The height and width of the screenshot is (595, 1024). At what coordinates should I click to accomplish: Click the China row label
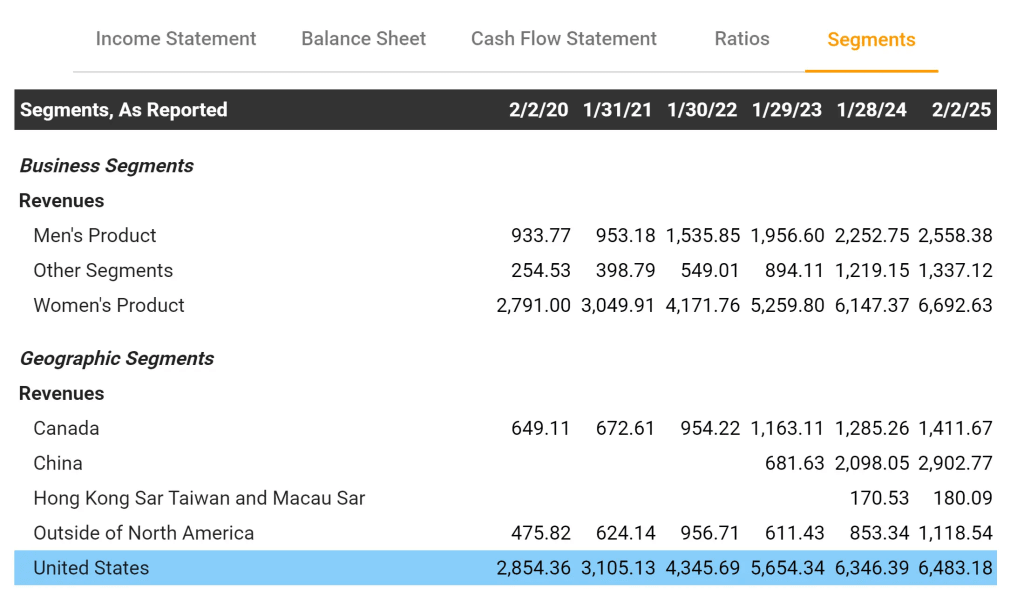[x=58, y=464]
